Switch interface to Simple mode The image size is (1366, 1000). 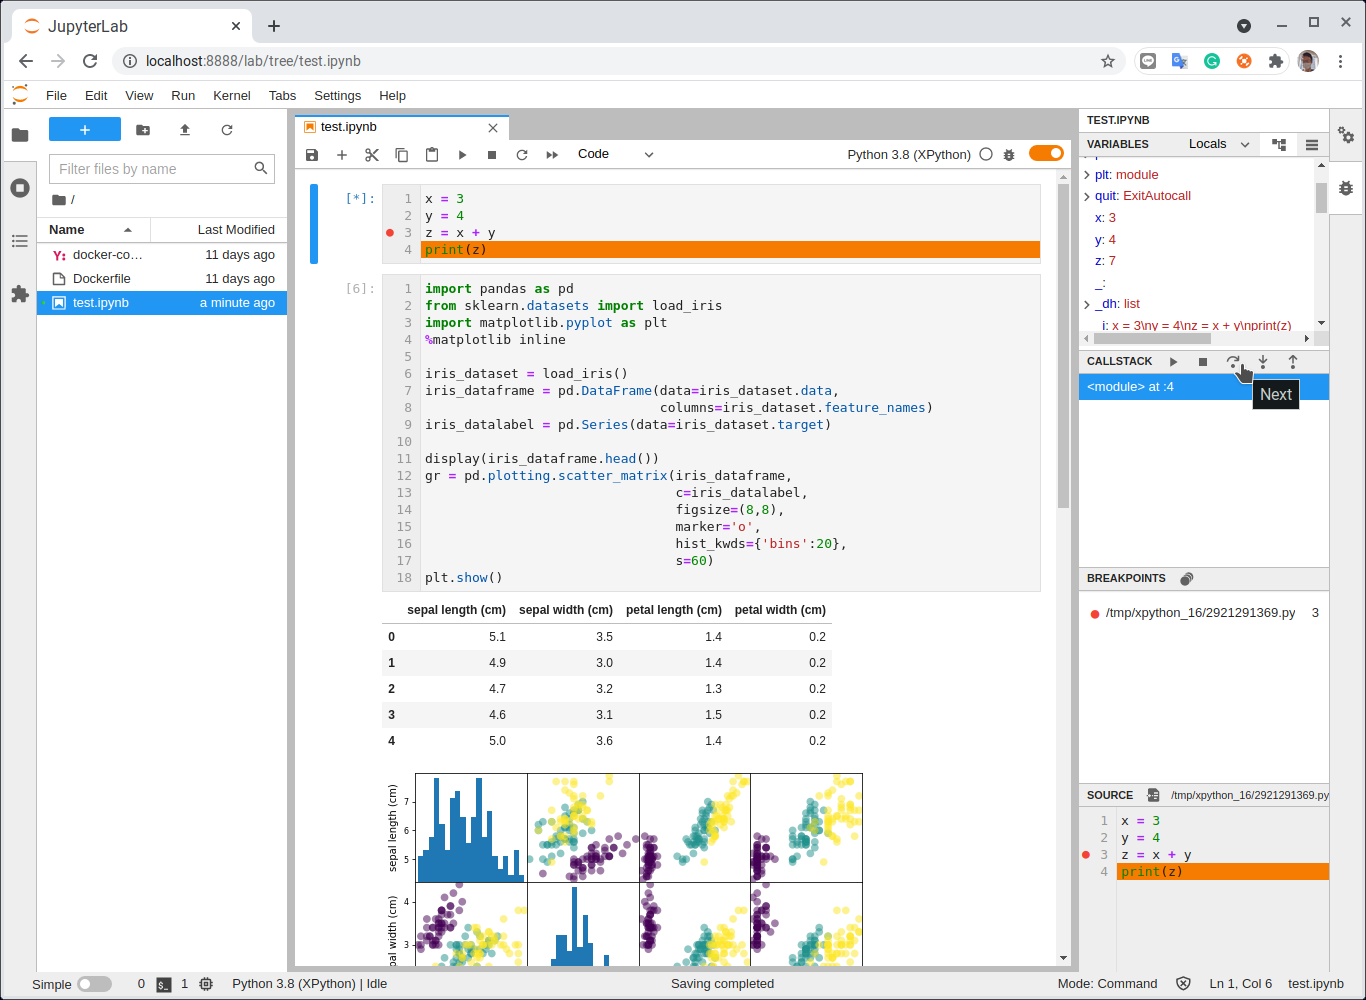95,983
